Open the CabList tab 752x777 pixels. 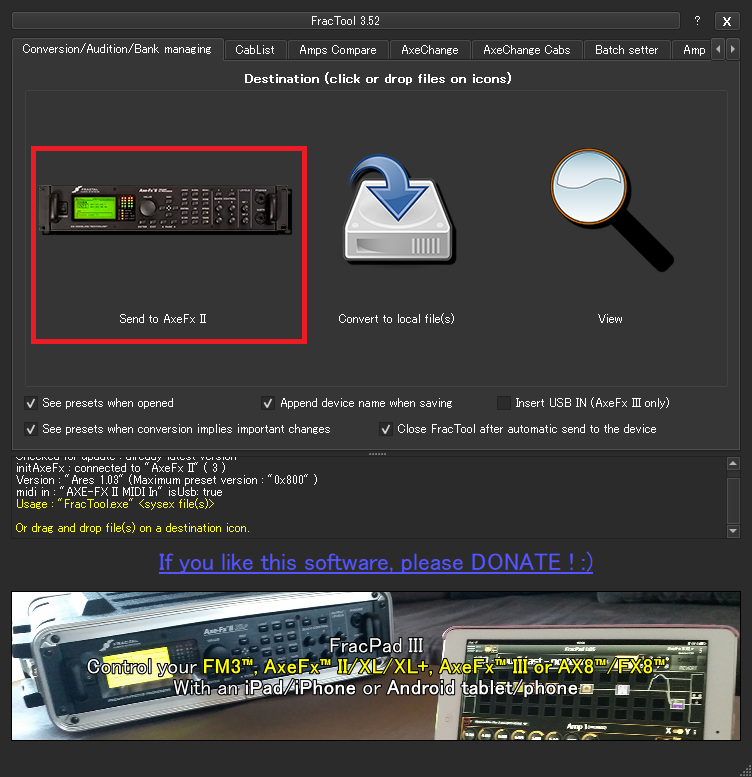click(255, 50)
